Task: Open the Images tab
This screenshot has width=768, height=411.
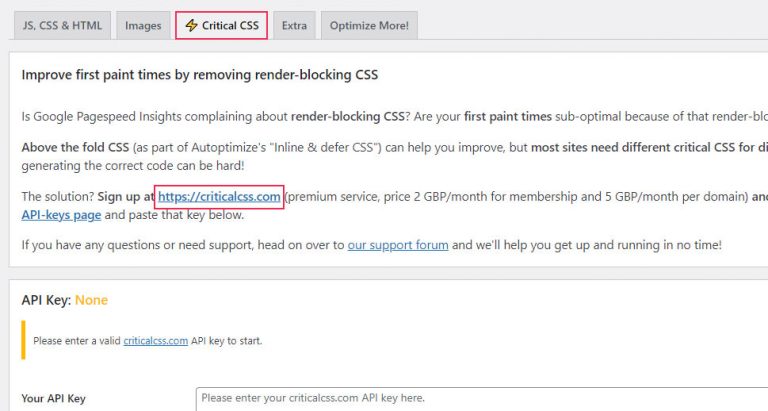Action: click(143, 25)
